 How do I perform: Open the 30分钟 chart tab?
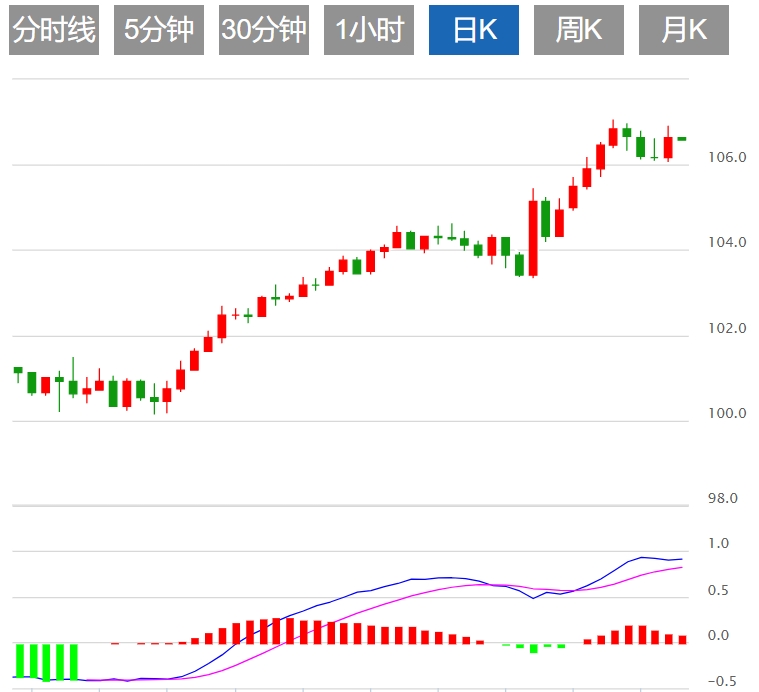tap(264, 30)
